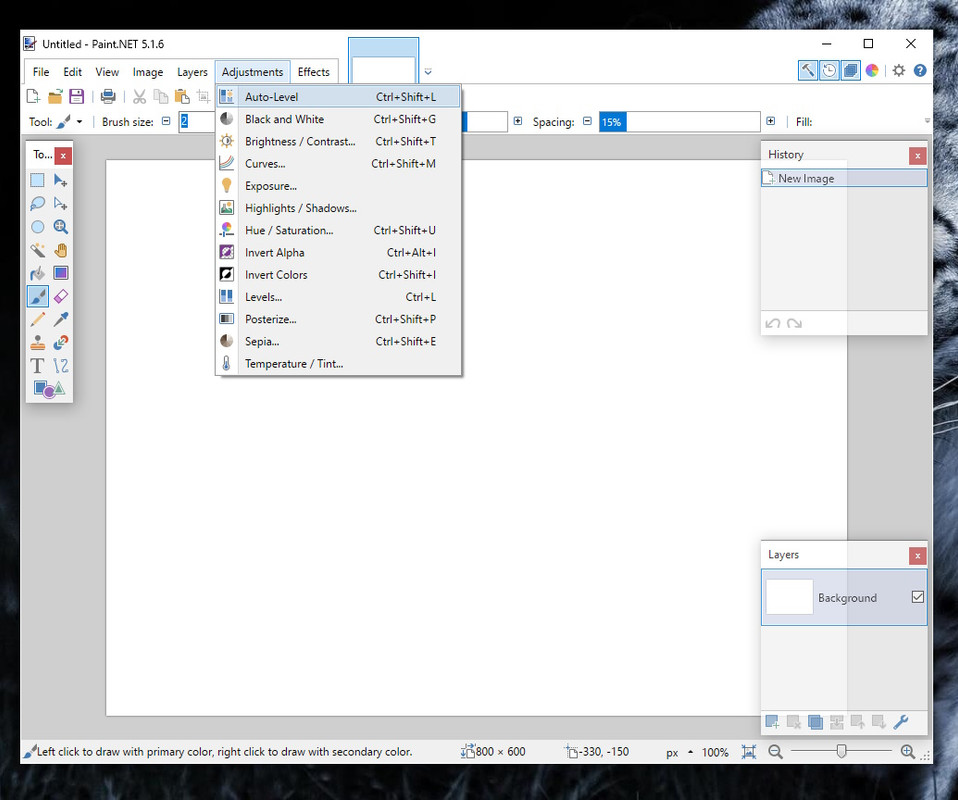Expand the toolbar overflow arrow after Fill
Image resolution: width=958 pixels, height=800 pixels.
coord(927,121)
